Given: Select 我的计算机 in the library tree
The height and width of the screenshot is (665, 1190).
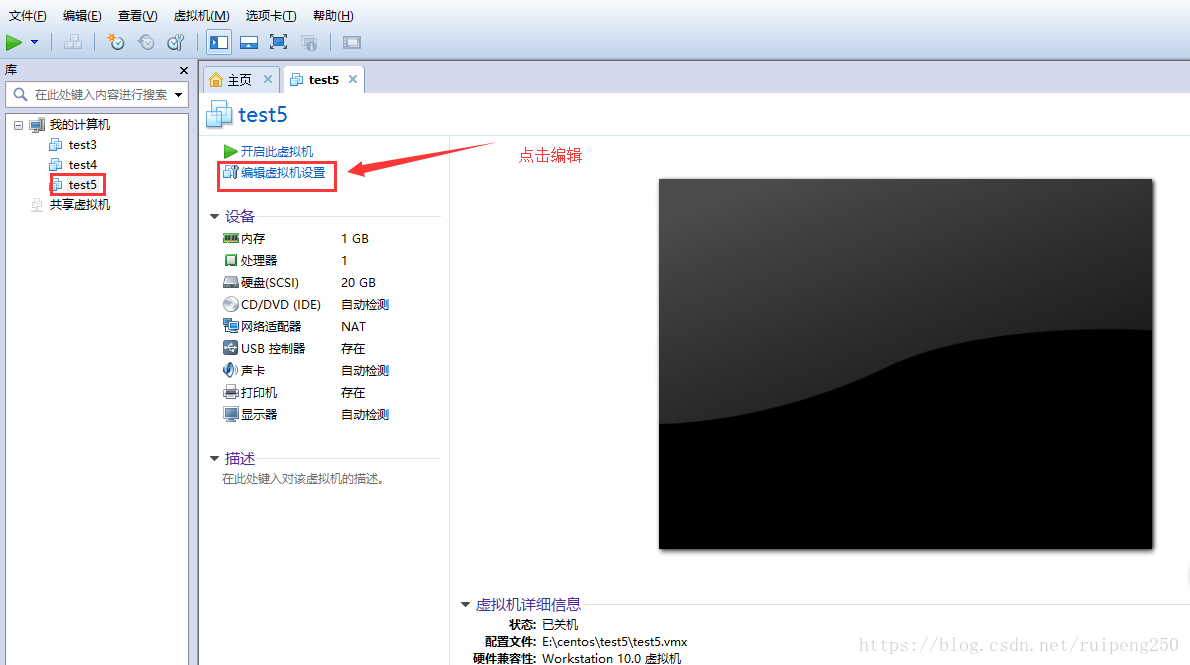Looking at the screenshot, I should 80,124.
